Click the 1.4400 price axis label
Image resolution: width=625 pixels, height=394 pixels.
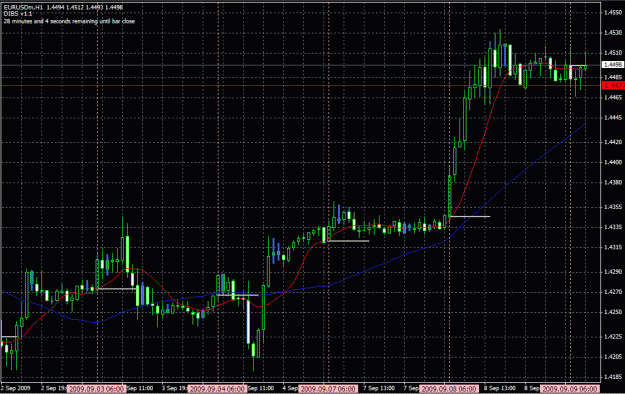pos(613,162)
